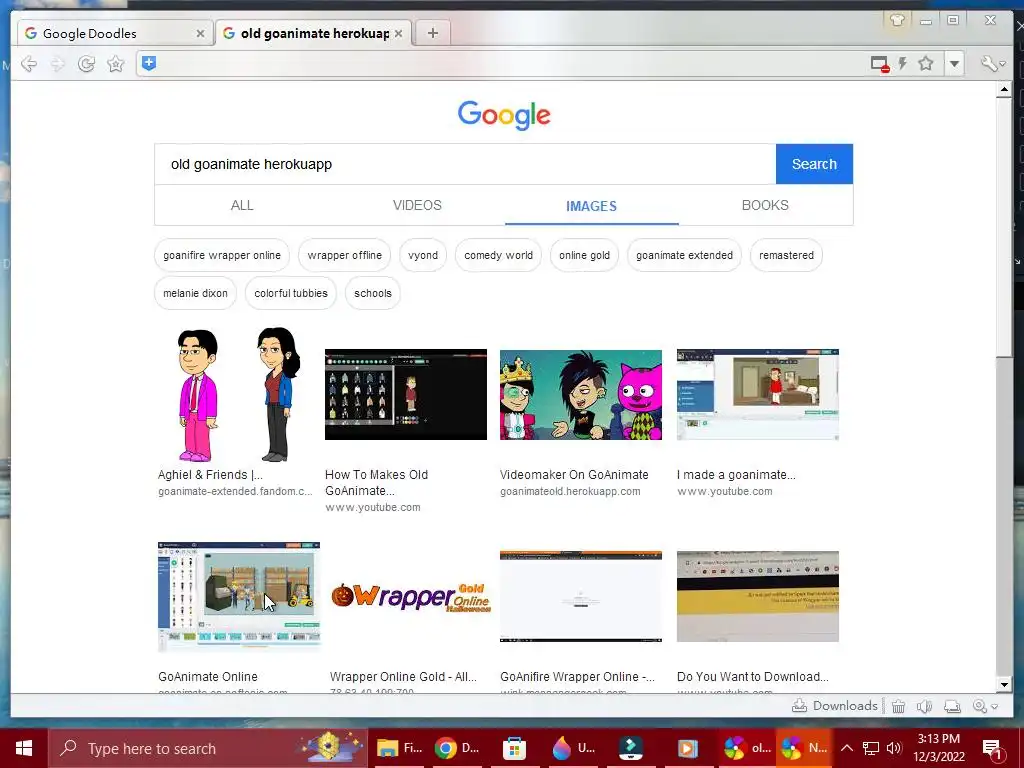Click the split screen icon in status bar
The height and width of the screenshot is (768, 1024).
pyautogui.click(x=952, y=706)
